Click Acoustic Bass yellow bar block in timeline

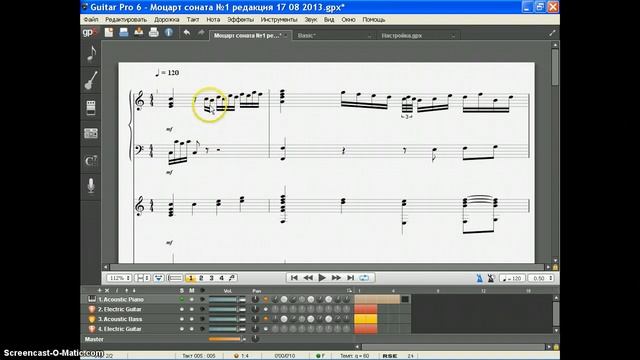[365, 319]
